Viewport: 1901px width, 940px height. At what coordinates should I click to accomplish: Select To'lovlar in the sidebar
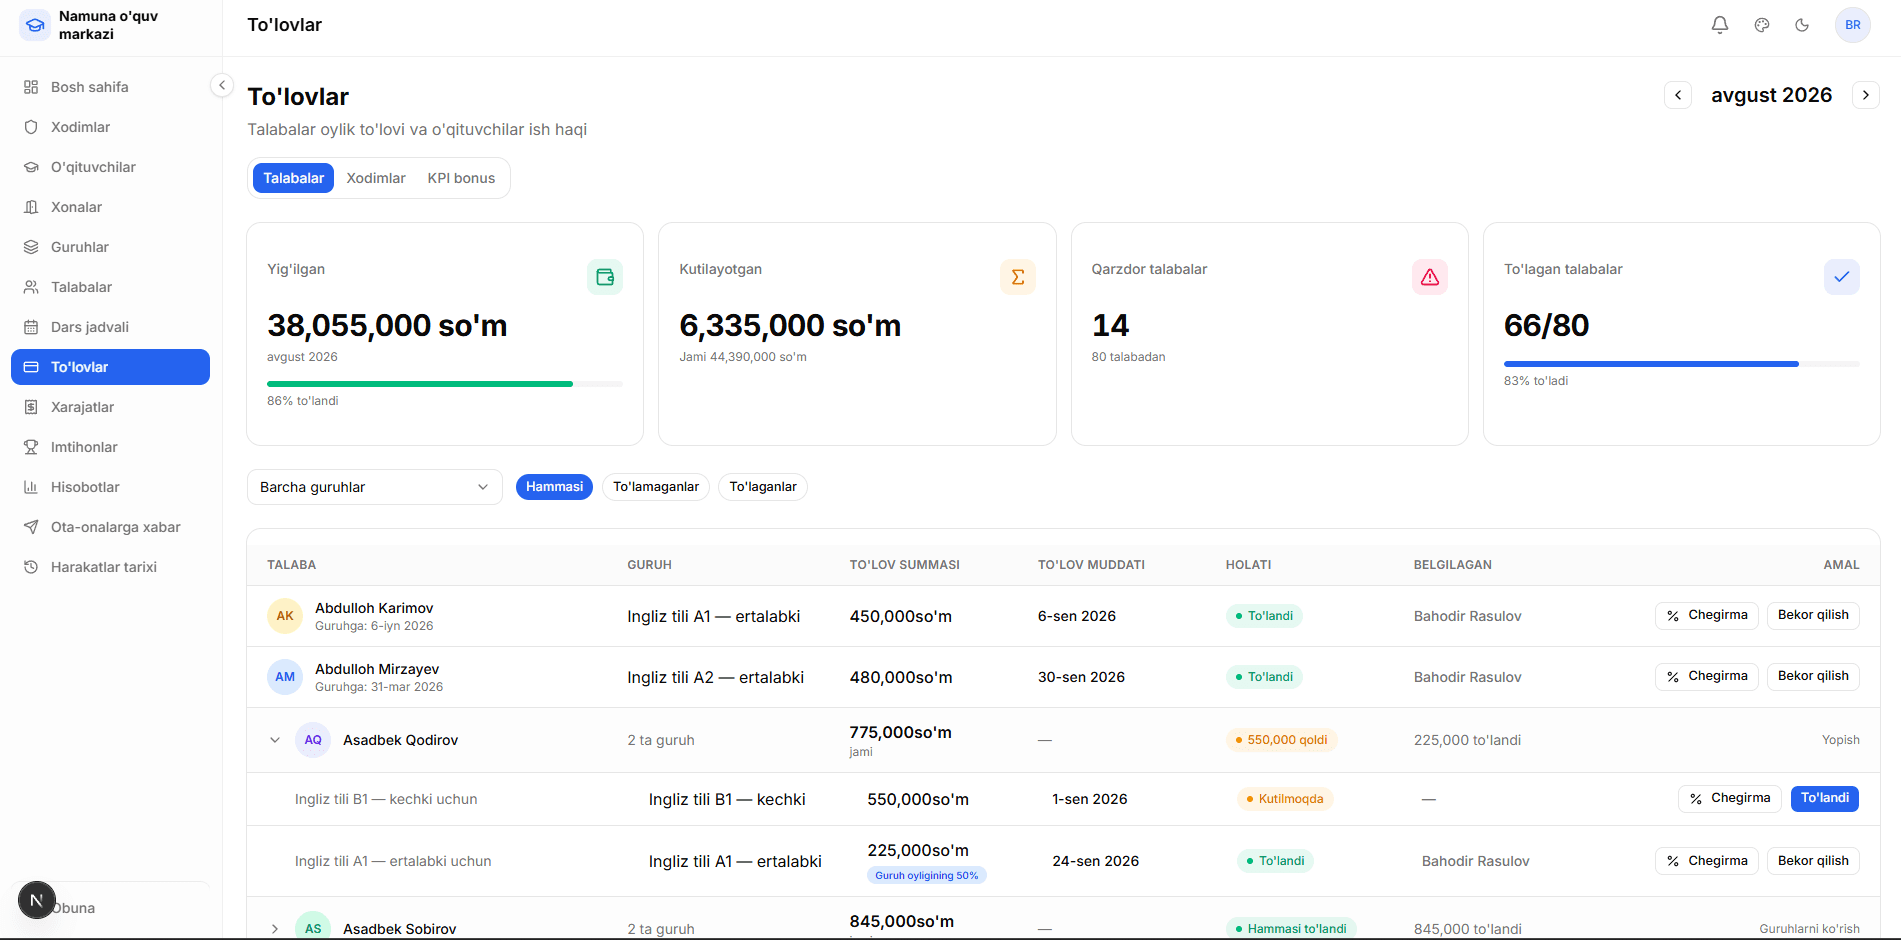tap(110, 367)
